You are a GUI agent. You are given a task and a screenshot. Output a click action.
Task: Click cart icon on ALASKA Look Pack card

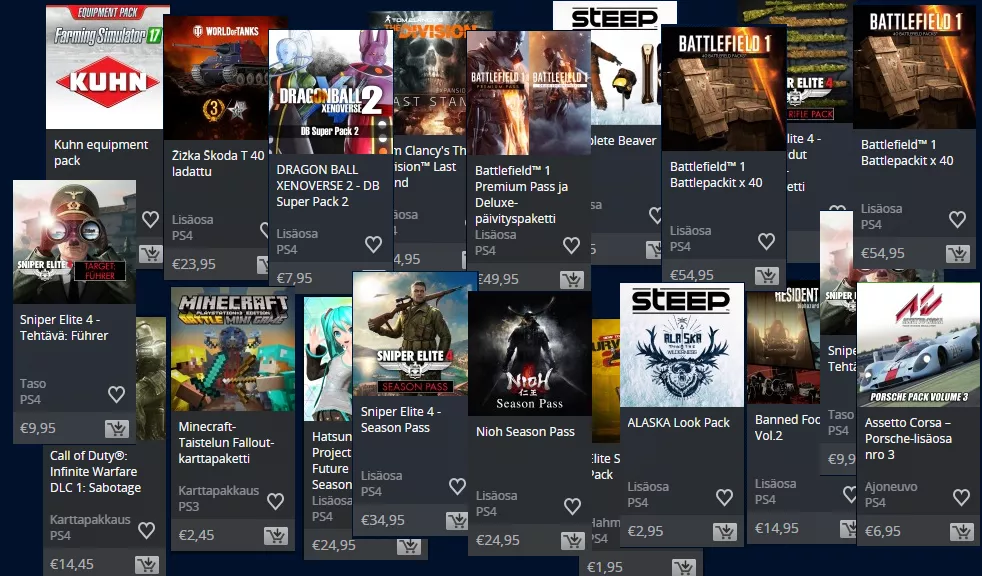click(x=725, y=532)
